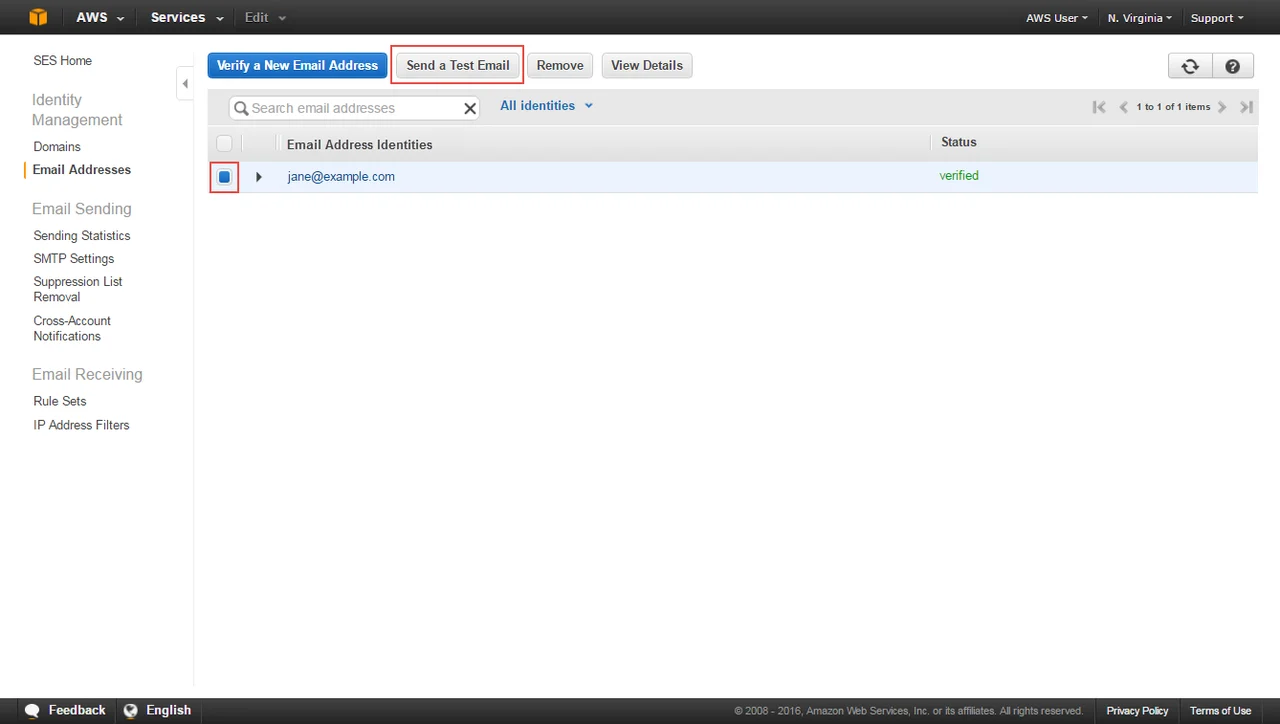The height and width of the screenshot is (724, 1280).
Task: Go to previous page of items
Action: (1123, 107)
